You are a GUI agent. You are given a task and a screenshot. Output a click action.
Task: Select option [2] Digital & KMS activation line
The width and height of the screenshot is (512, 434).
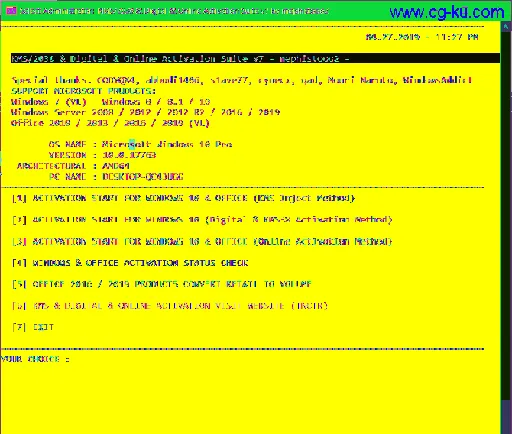(202, 220)
